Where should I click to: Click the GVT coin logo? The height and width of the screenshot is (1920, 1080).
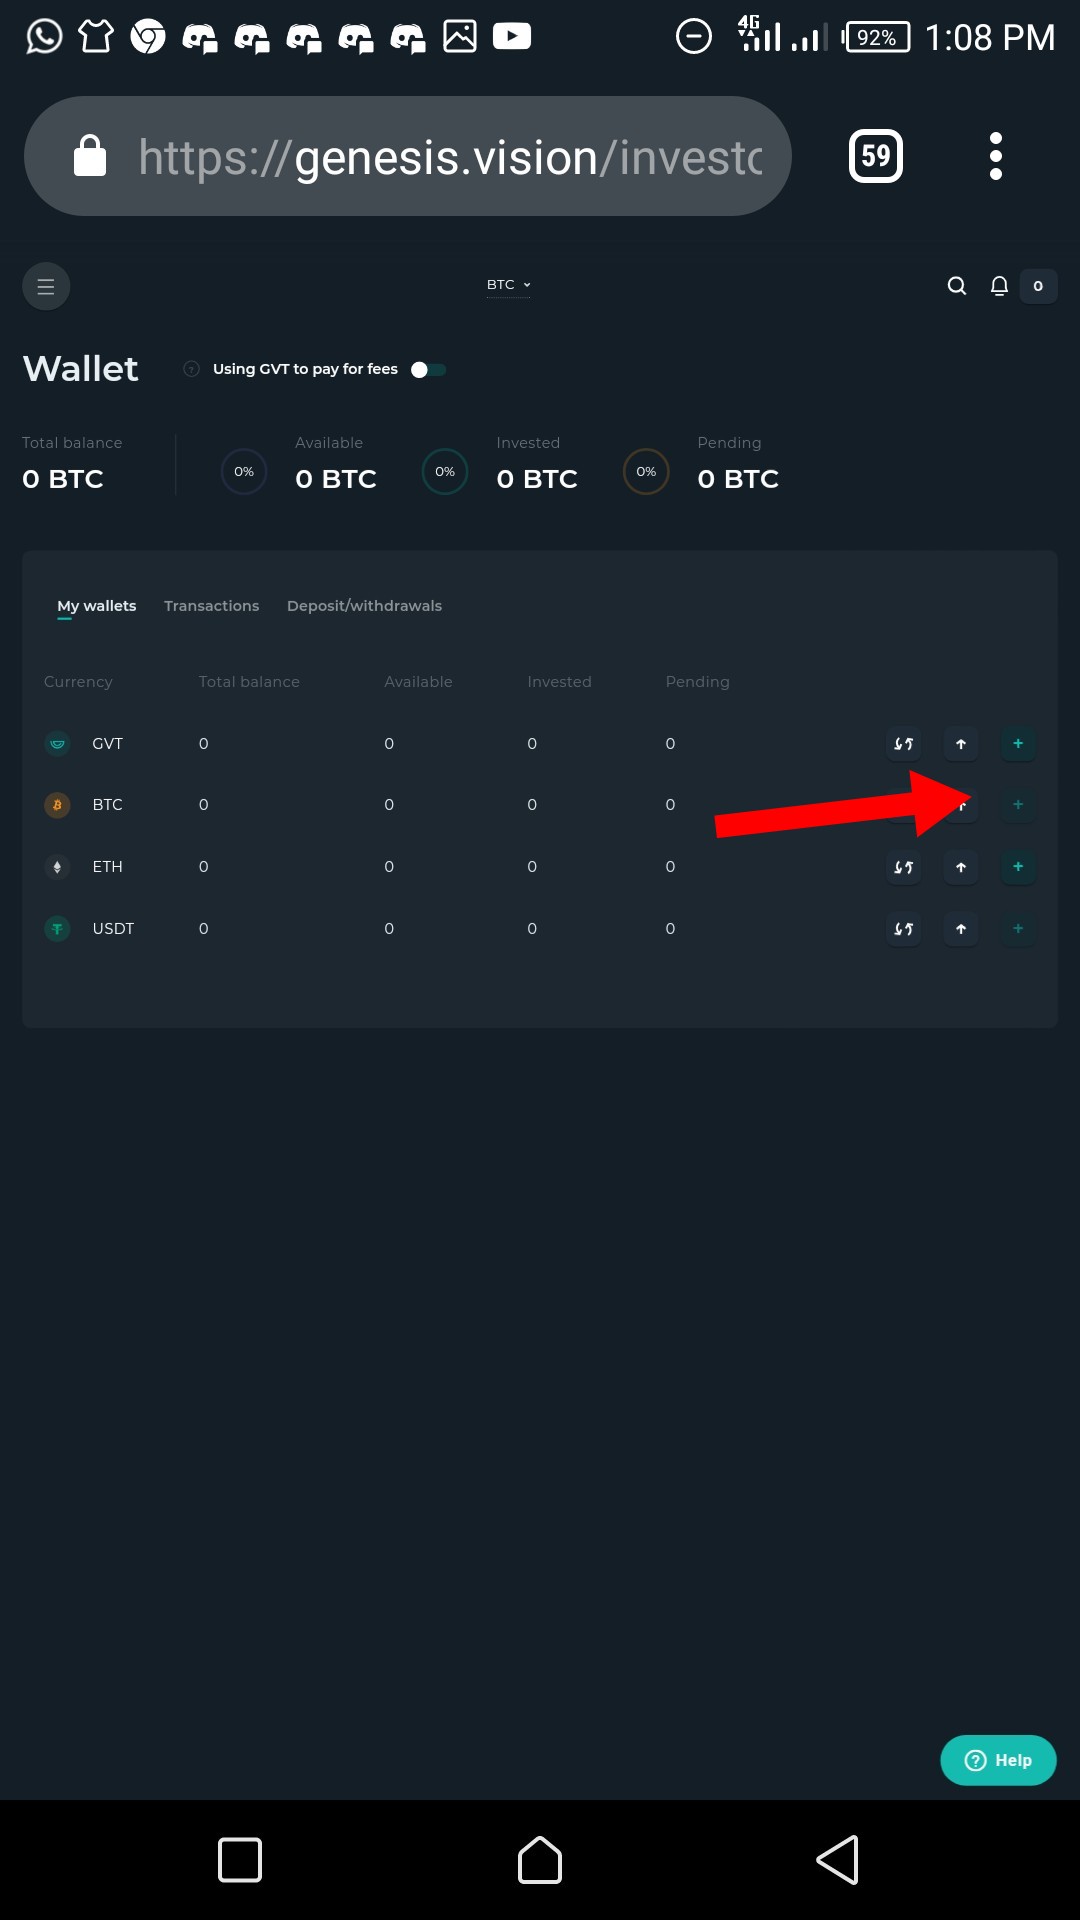[x=57, y=743]
